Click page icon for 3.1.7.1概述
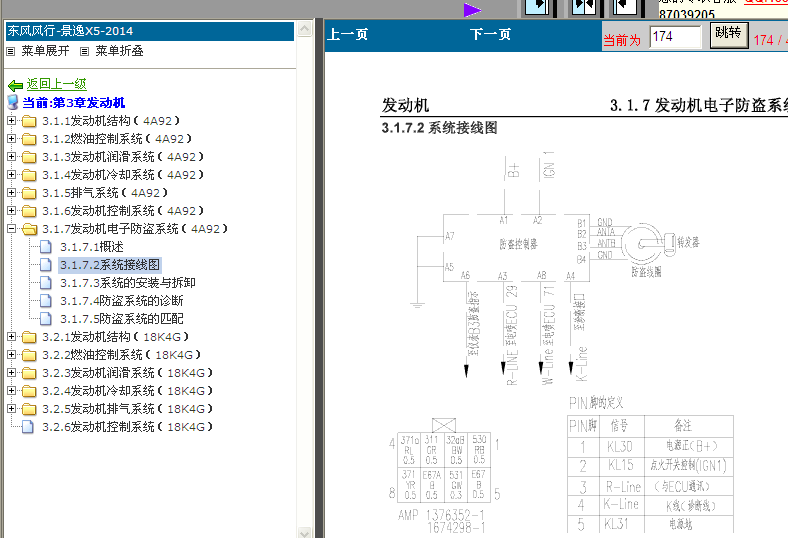This screenshot has width=788, height=538. tap(46, 247)
